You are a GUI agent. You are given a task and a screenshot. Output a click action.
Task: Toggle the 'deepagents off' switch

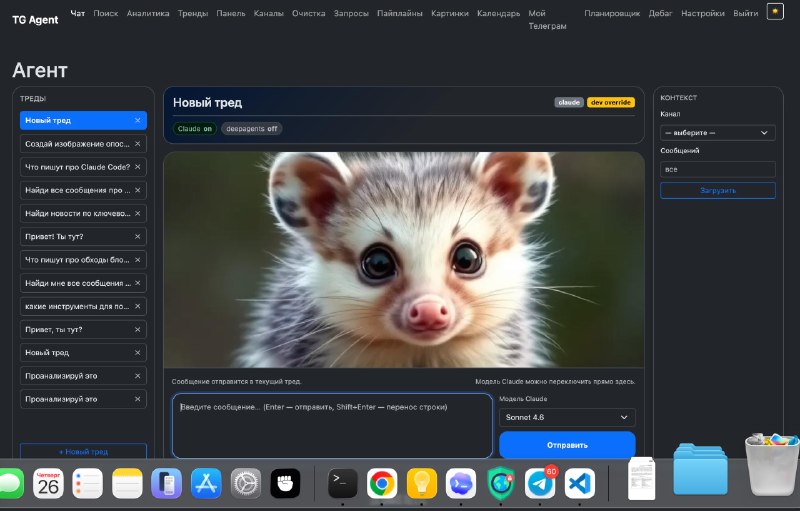(x=252, y=129)
